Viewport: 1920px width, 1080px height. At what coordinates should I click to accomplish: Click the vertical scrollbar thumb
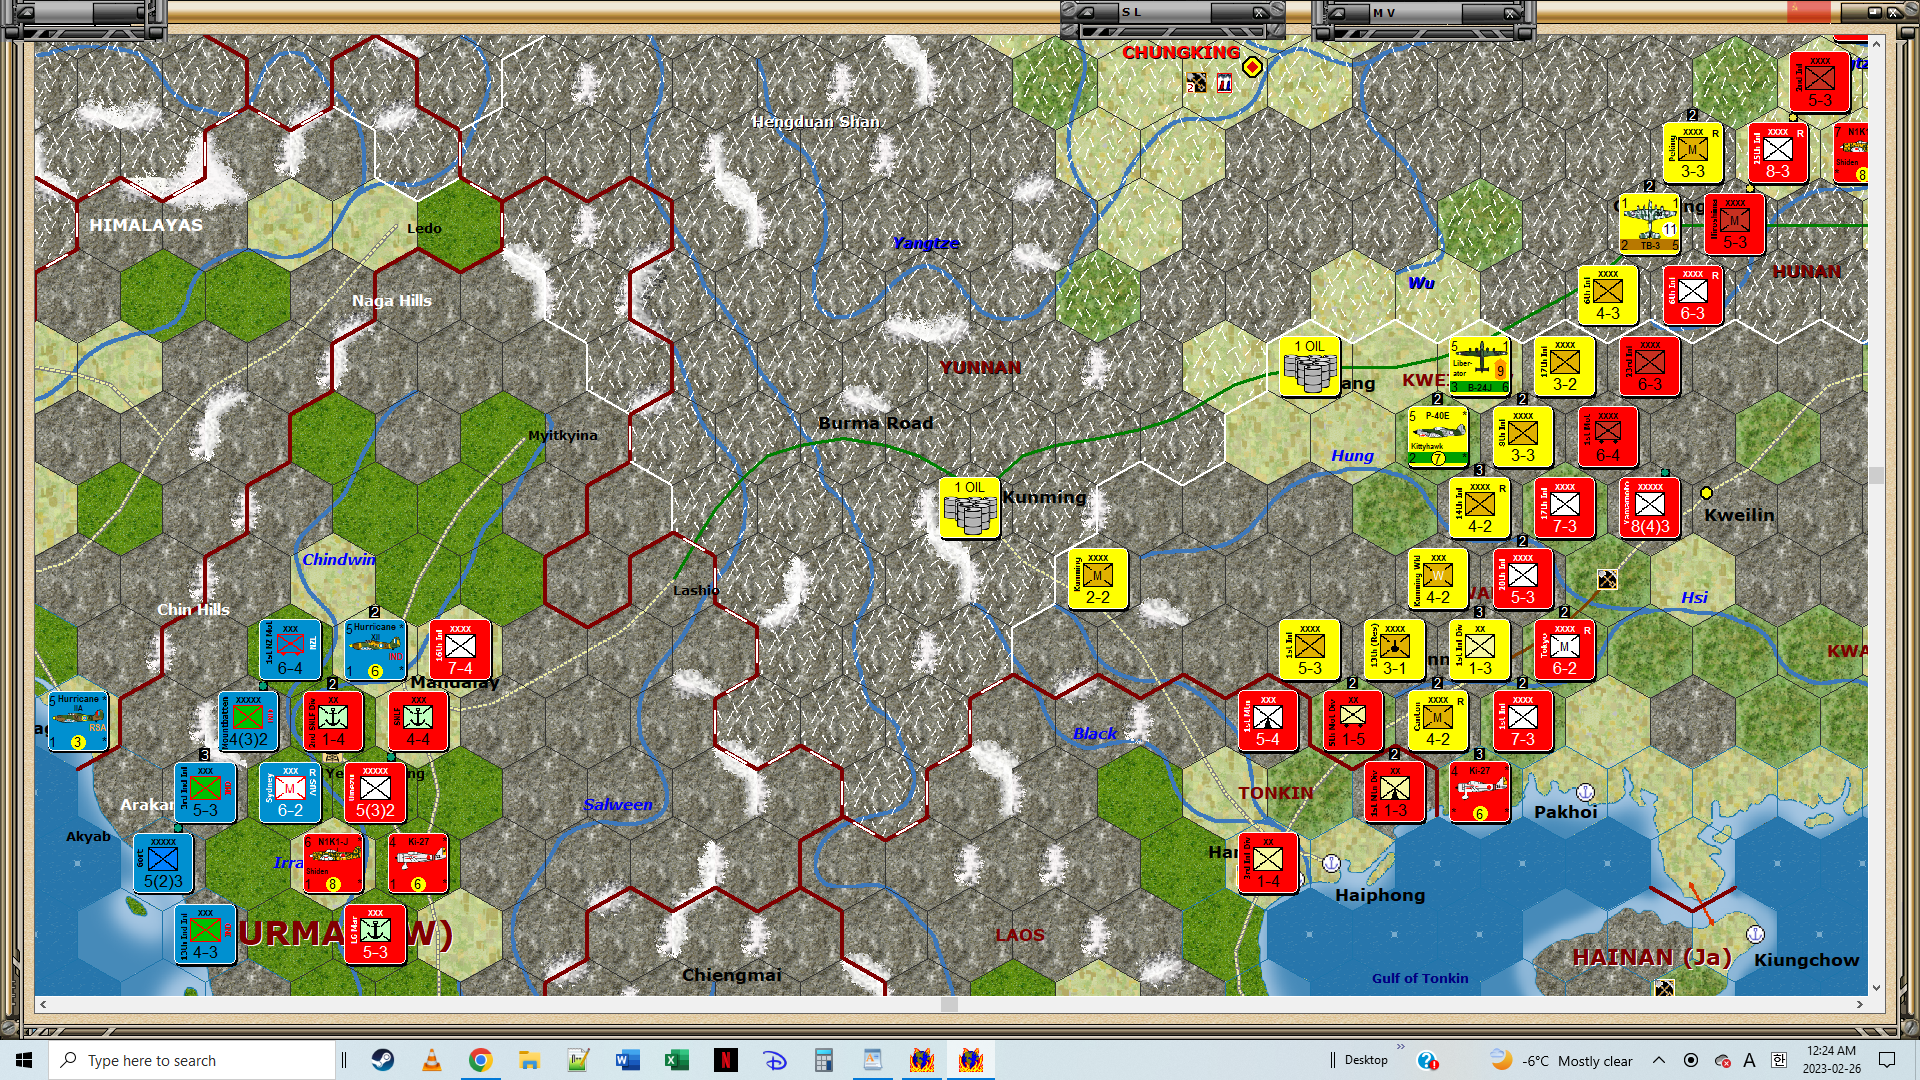pyautogui.click(x=1876, y=475)
